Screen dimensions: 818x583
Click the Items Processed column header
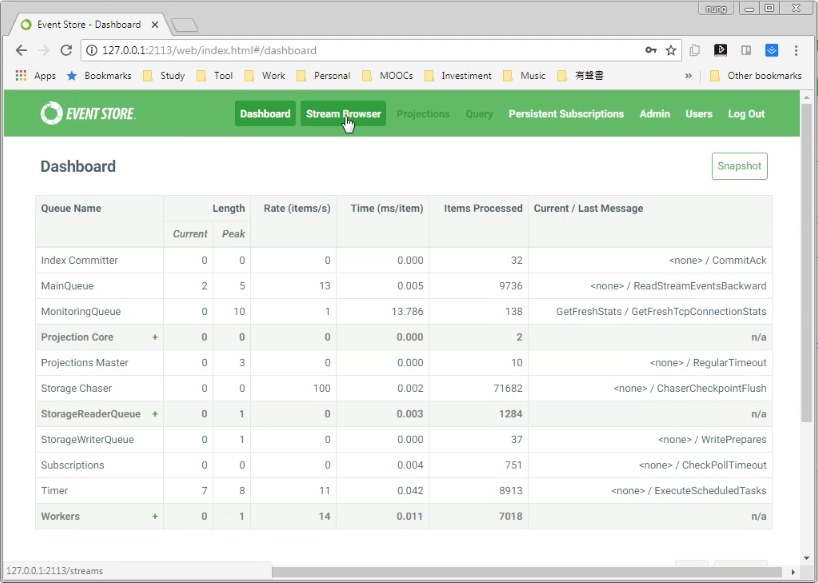[x=483, y=208]
